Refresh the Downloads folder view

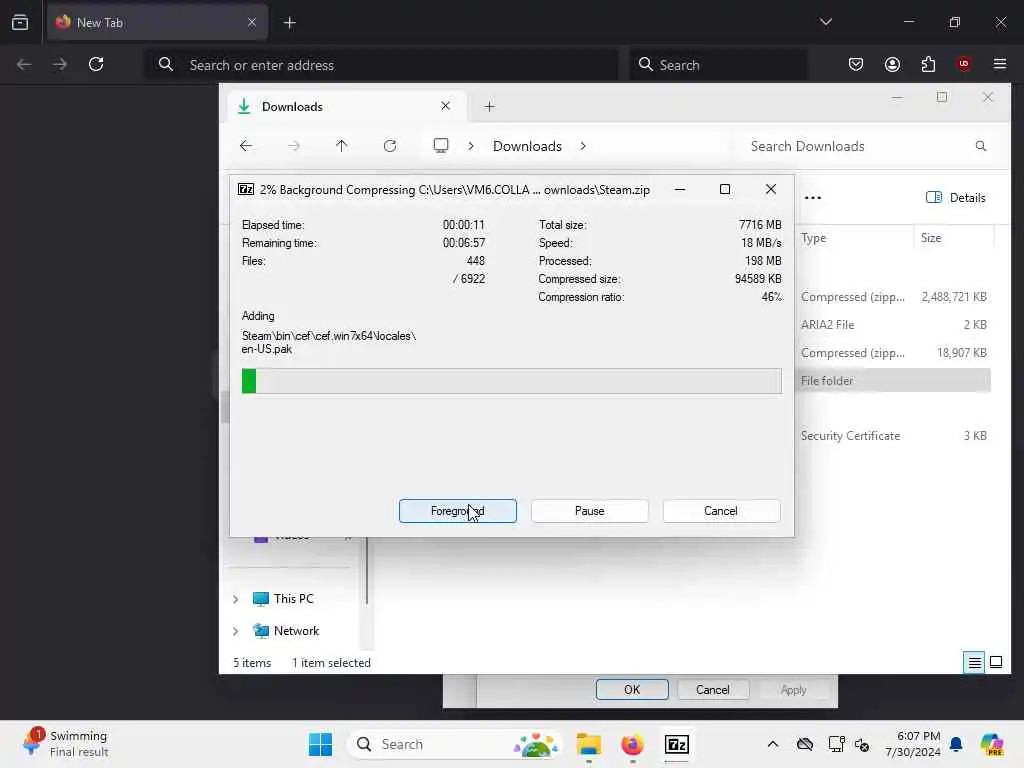pyautogui.click(x=390, y=146)
